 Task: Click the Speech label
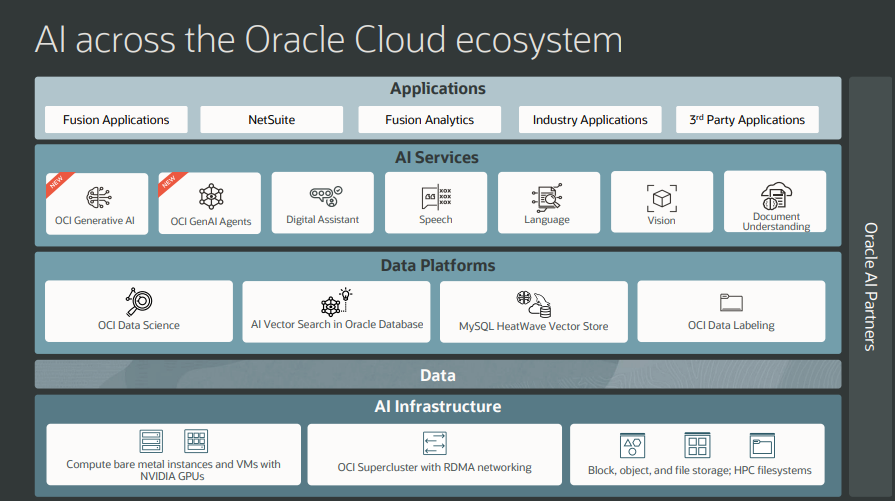click(436, 220)
